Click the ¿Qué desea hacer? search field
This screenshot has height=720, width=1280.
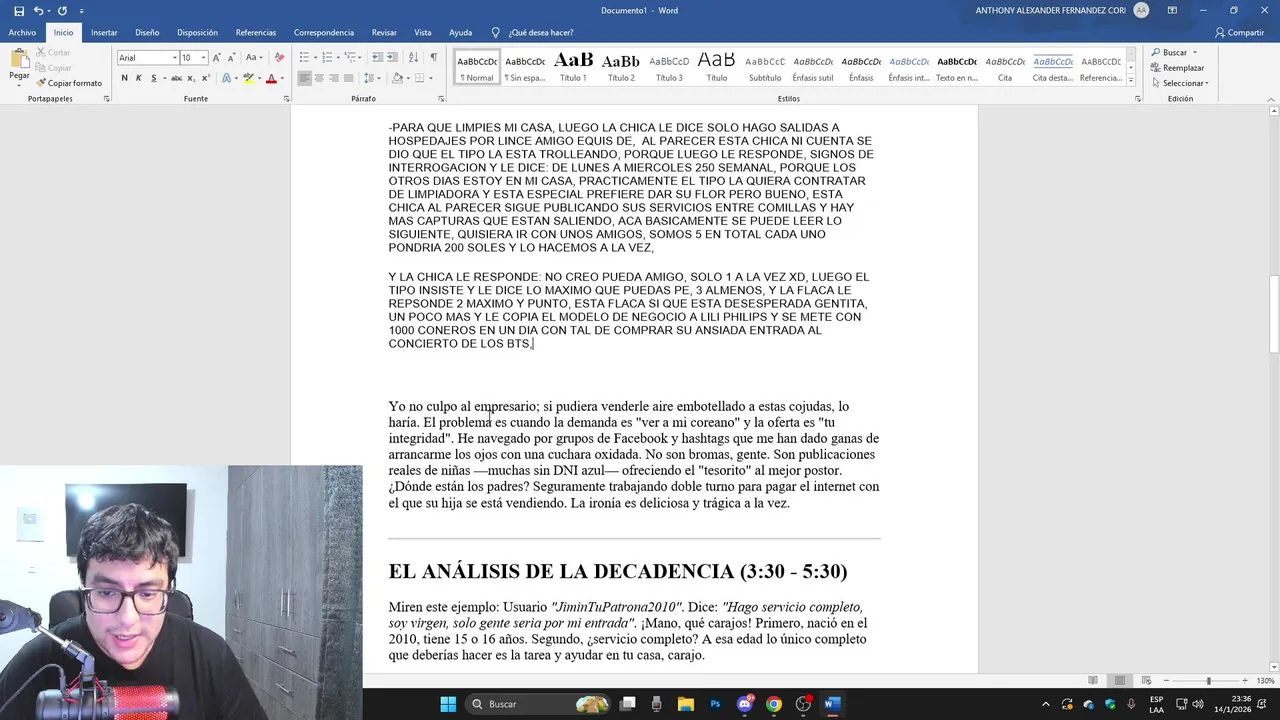[540, 33]
